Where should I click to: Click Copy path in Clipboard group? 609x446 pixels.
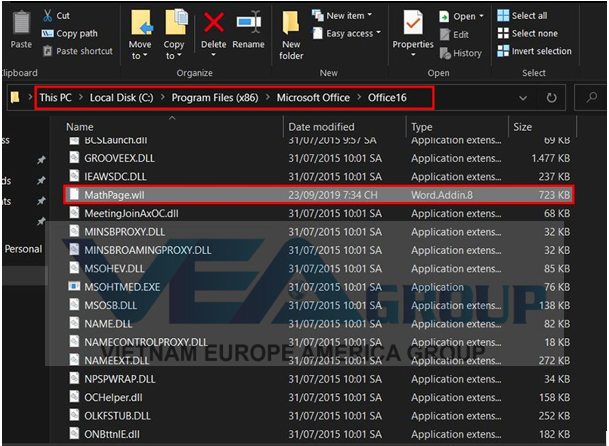click(x=76, y=33)
